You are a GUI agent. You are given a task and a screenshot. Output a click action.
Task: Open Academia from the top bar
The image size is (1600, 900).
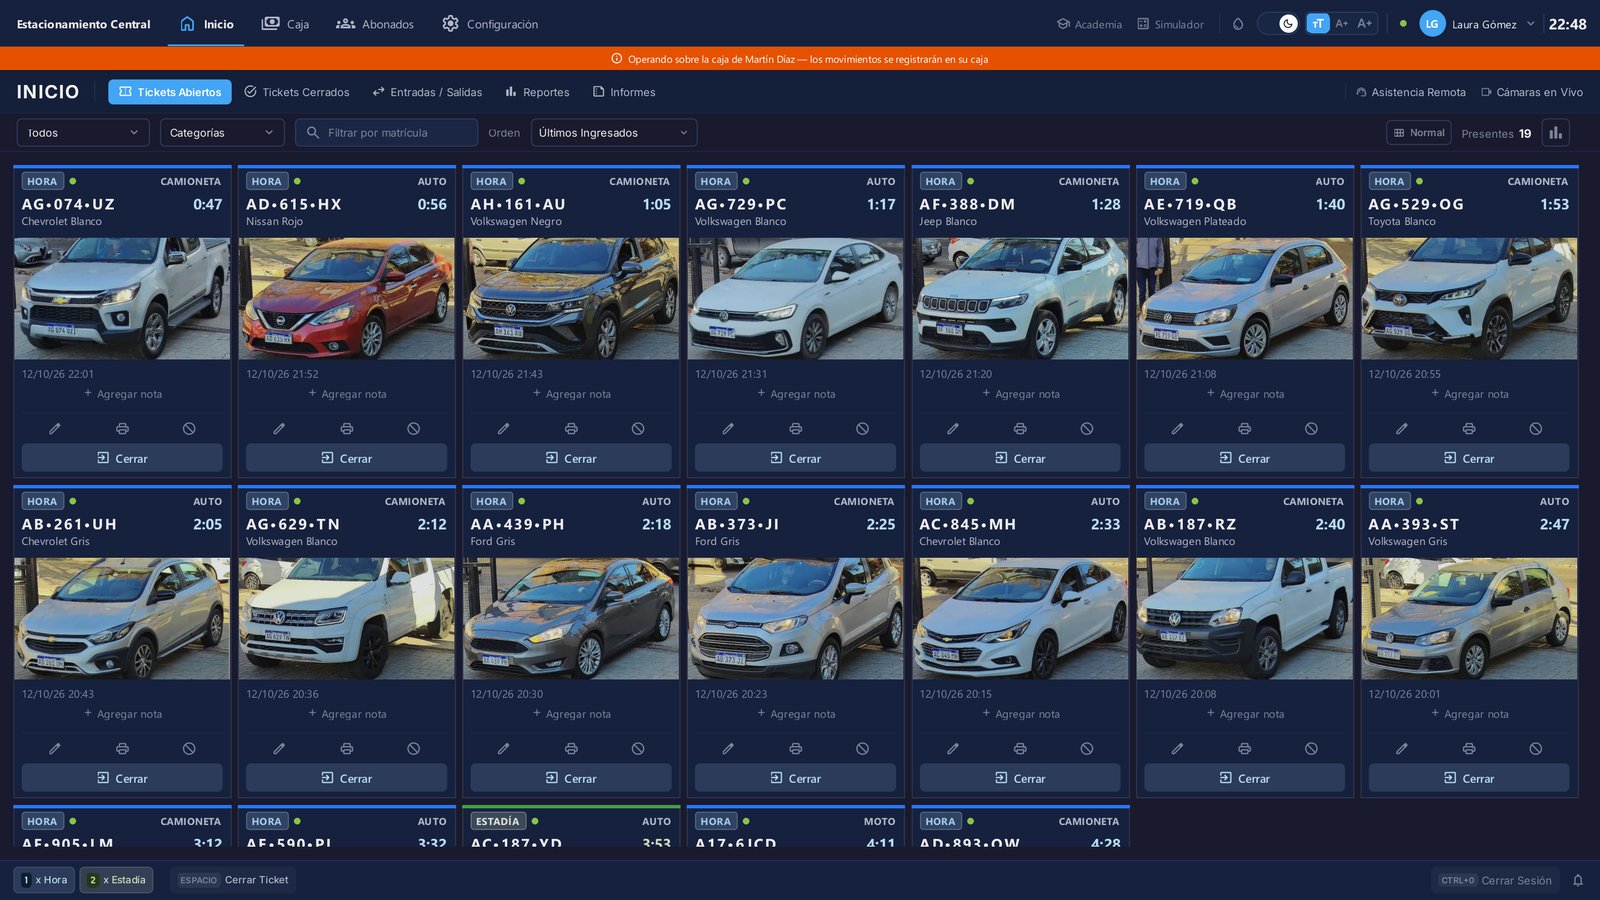point(1089,24)
